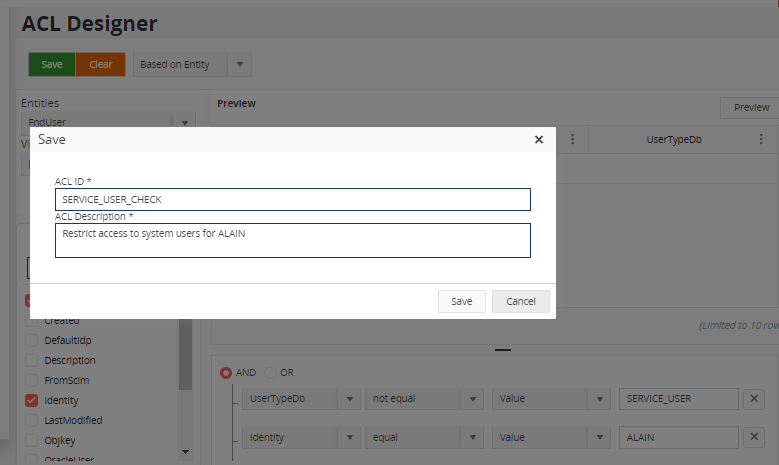Click the orange Clear button
The image size is (779, 465).
coord(100,65)
